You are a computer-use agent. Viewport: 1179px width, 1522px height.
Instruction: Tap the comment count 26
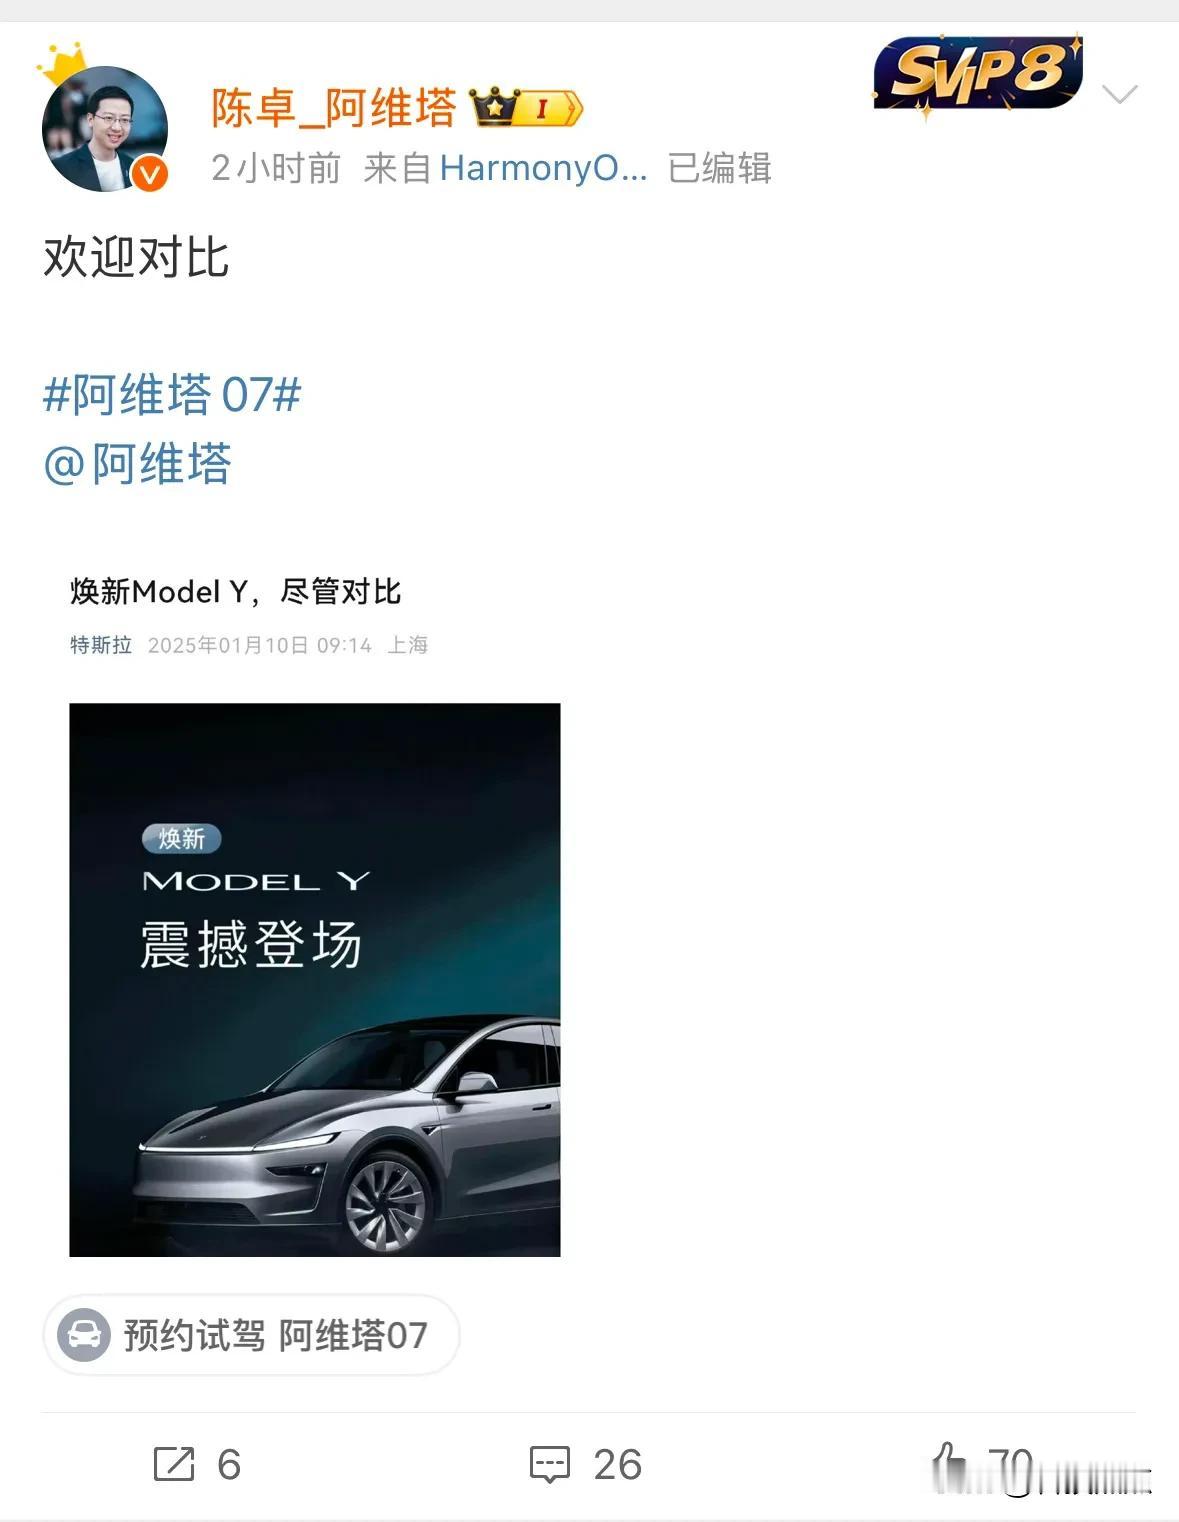[x=617, y=1465]
